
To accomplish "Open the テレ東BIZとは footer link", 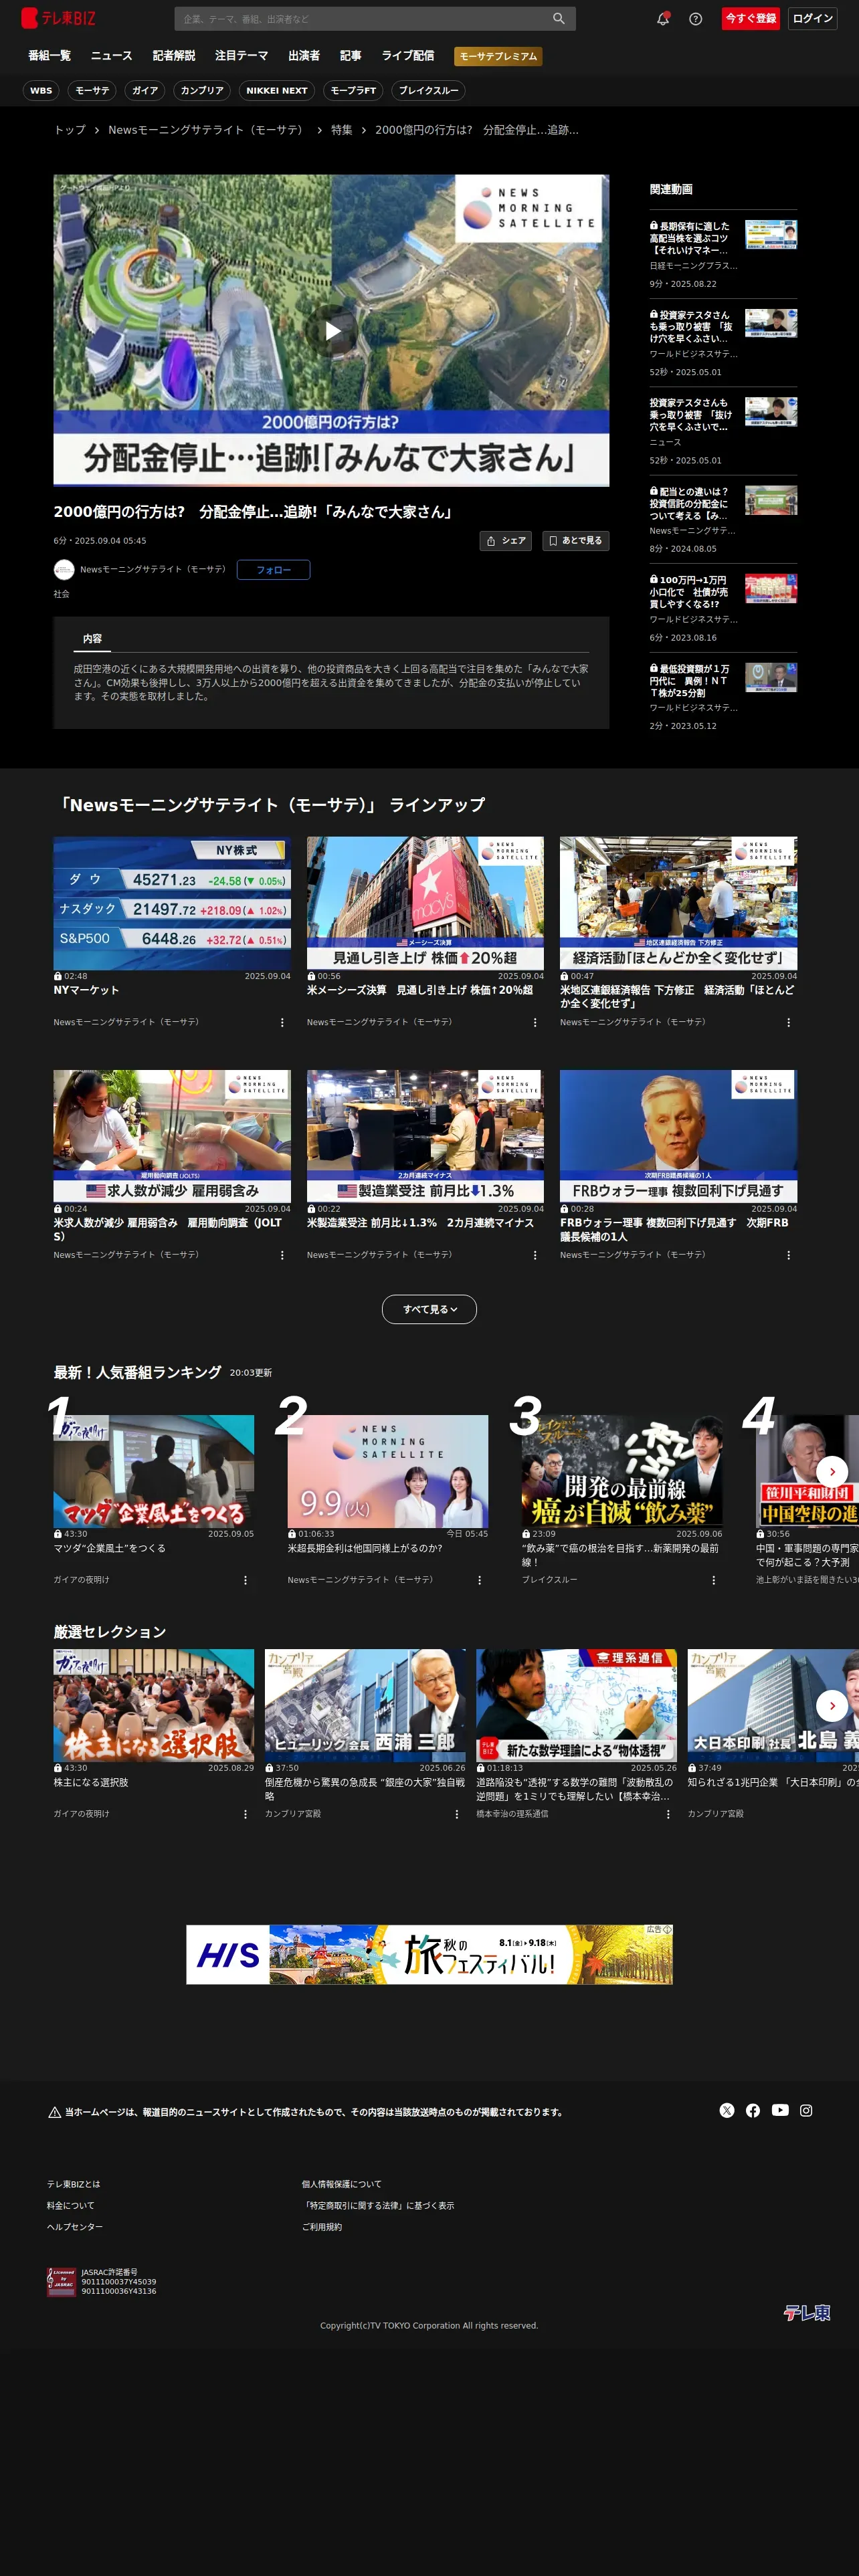I will point(73,2184).
